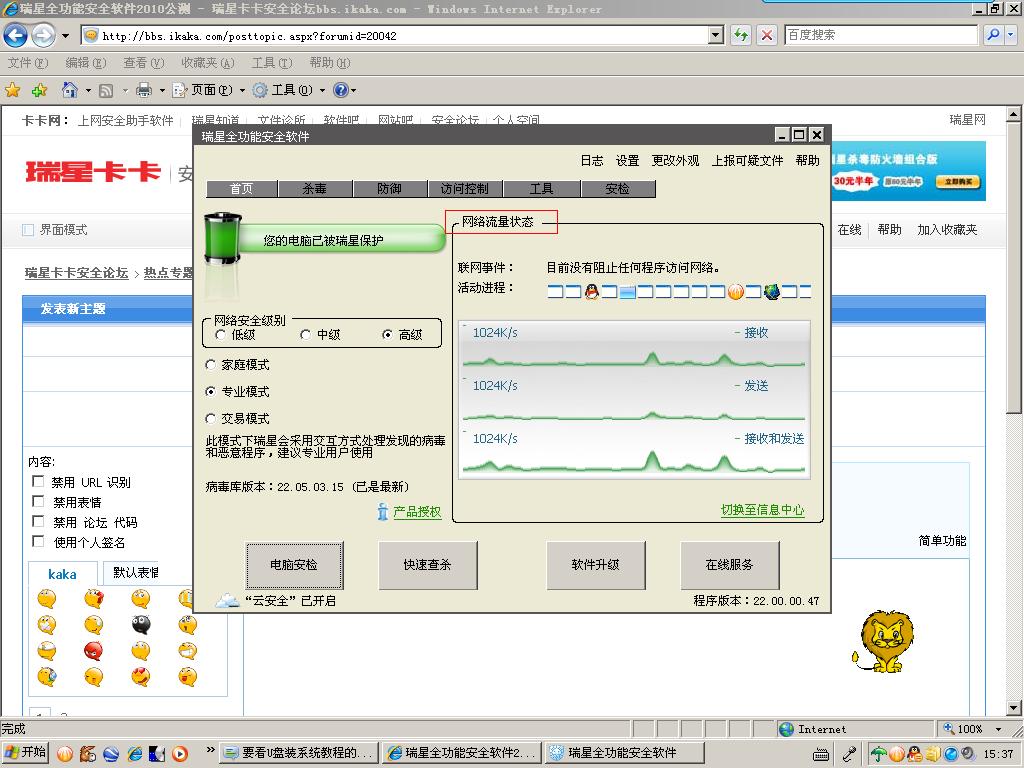This screenshot has width=1024, height=768.
Task: Click the QQ penguin icon in active processes
Action: coord(592,291)
